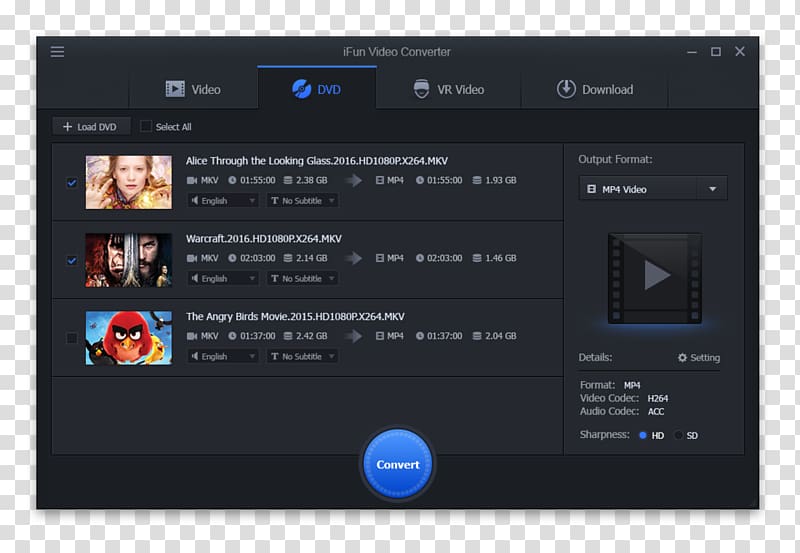The image size is (800, 553).
Task: Click the MP4 output format icon on Warcraft row
Action: (x=380, y=258)
